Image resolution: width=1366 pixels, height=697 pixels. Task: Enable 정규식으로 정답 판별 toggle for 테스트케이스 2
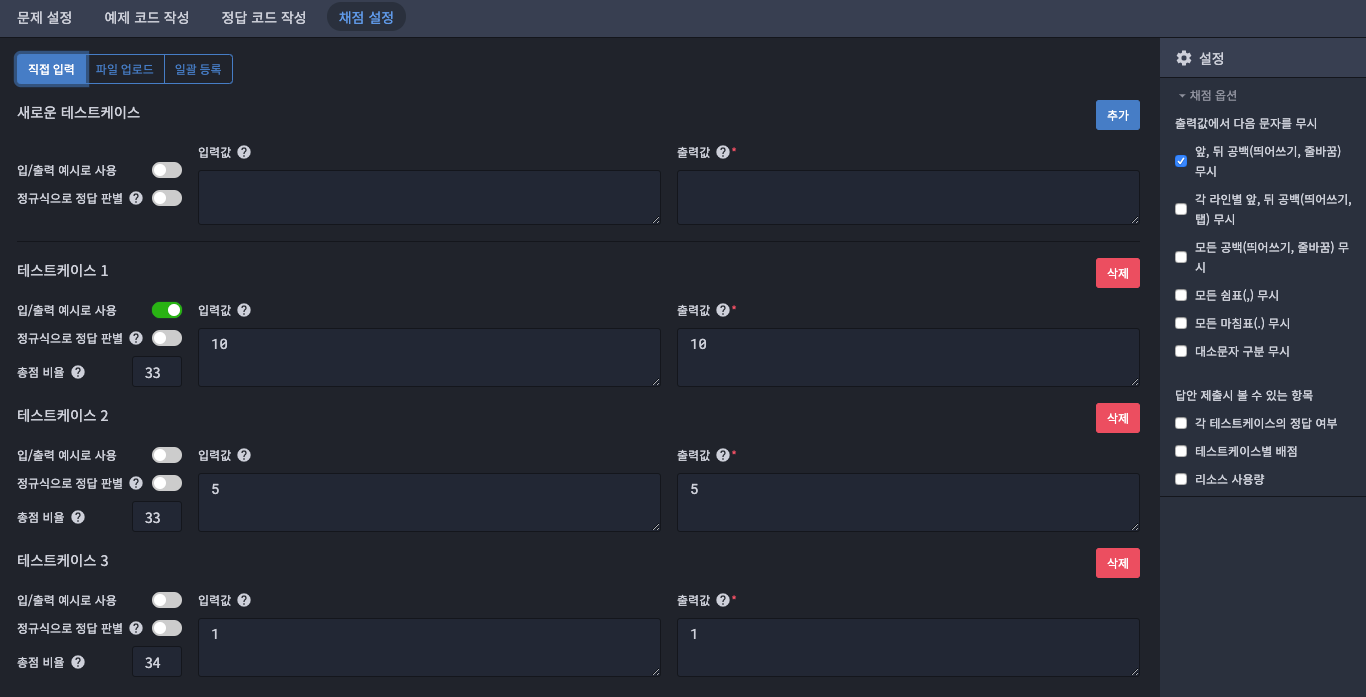[167, 483]
